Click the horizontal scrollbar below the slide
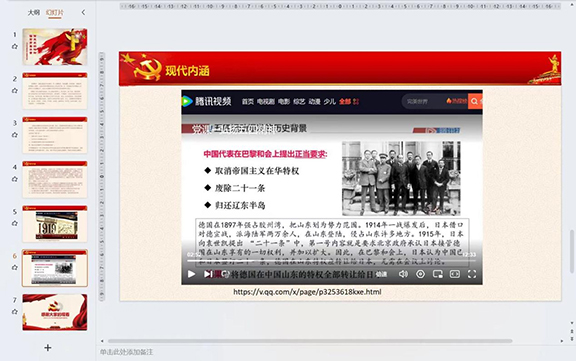Image resolution: width=576 pixels, height=361 pixels. coord(310,341)
